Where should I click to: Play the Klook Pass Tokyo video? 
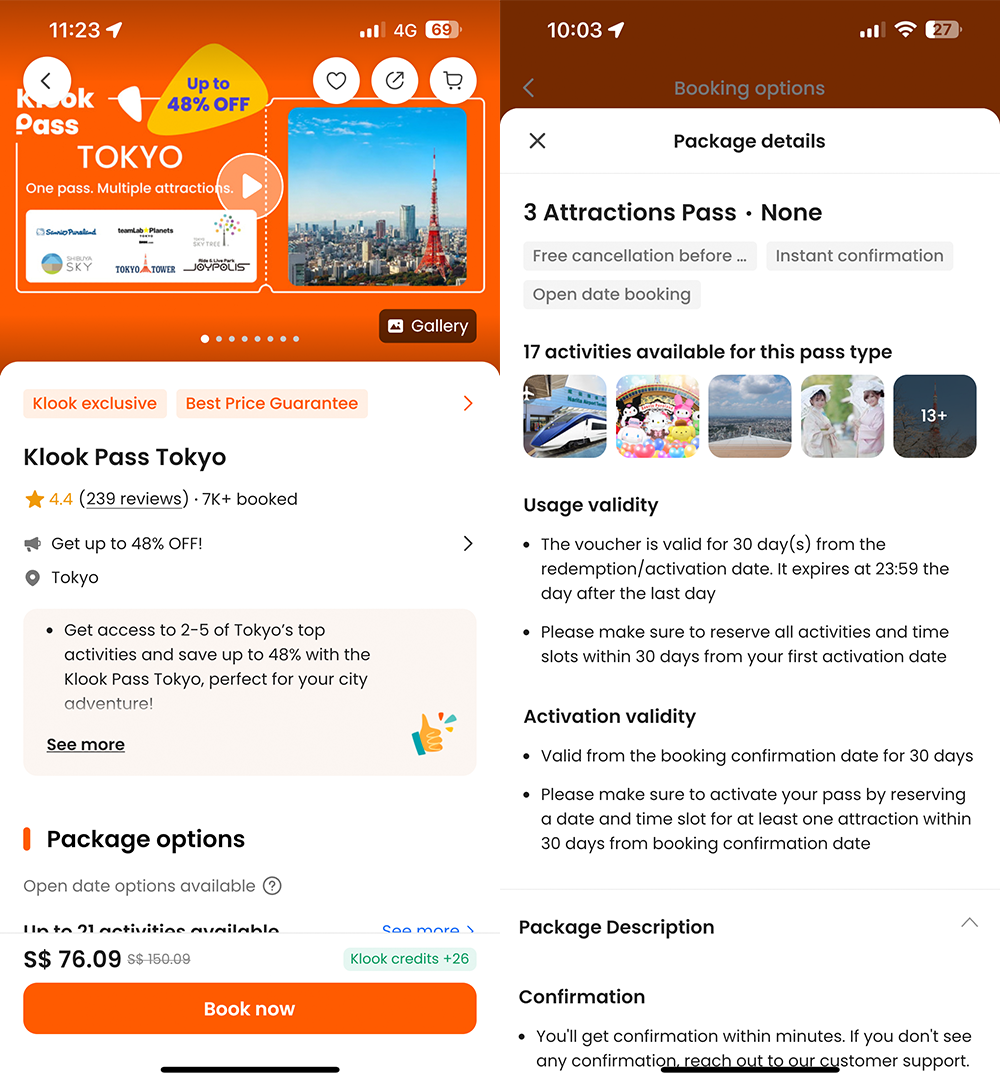point(249,186)
